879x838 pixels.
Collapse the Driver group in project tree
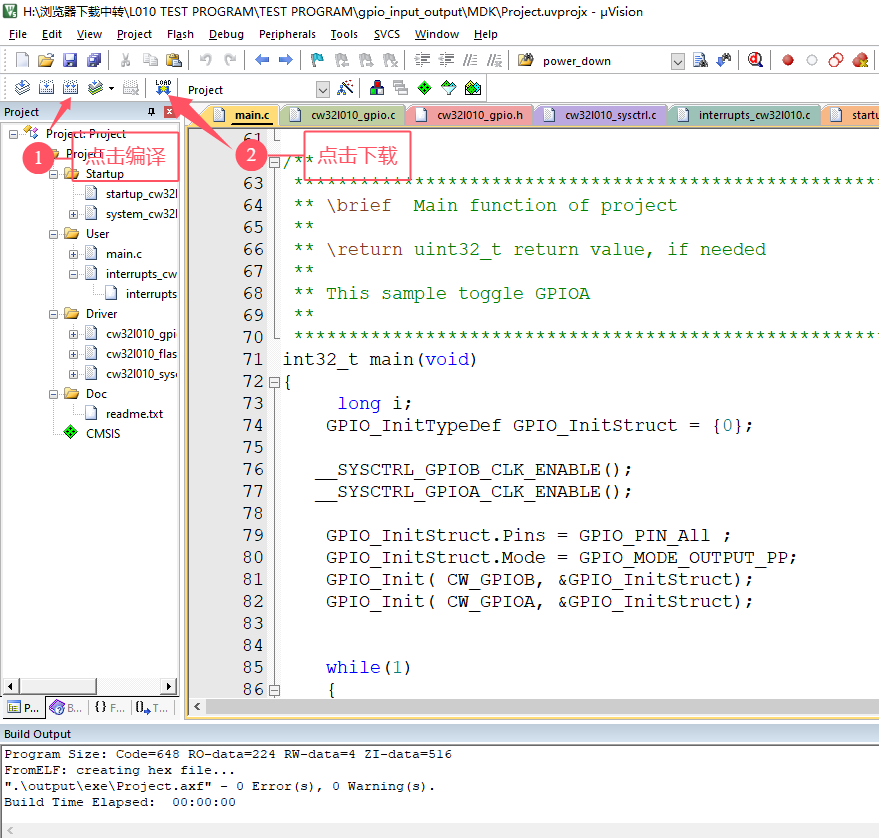[x=54, y=314]
